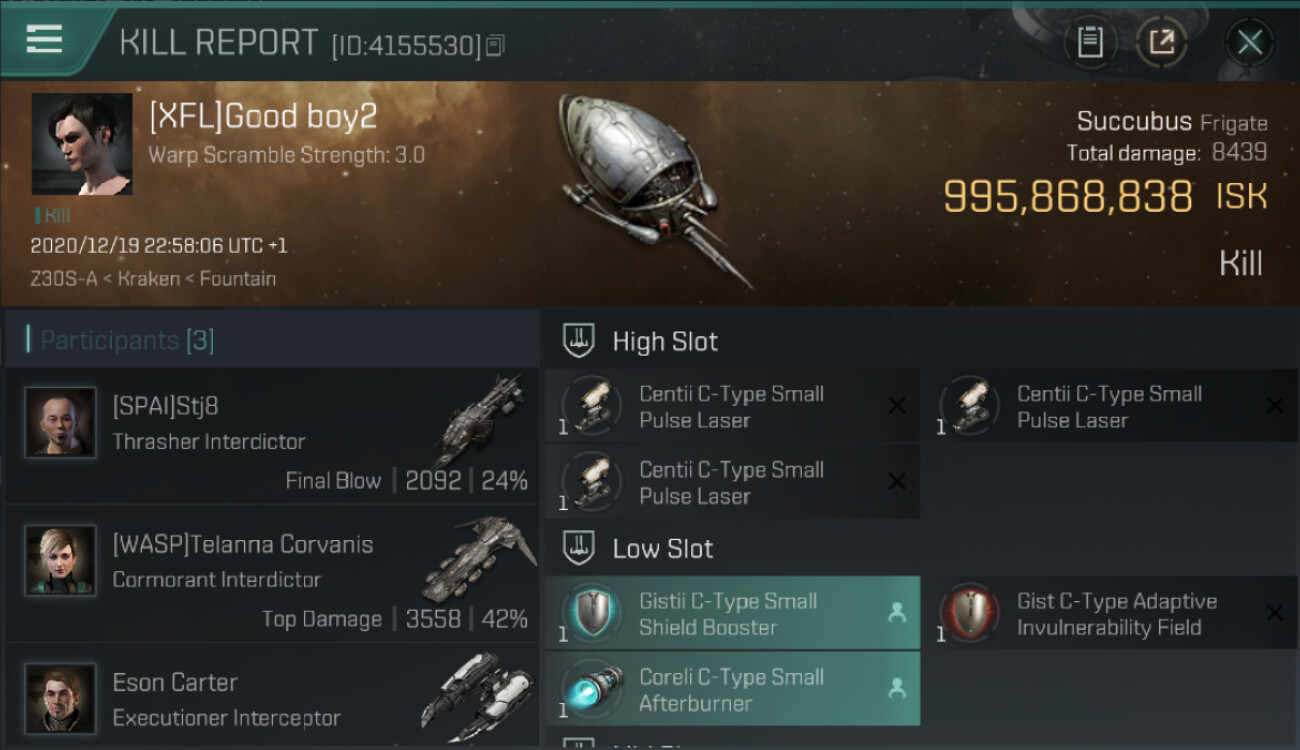The height and width of the screenshot is (750, 1300).
Task: Copy the kill report ID
Action: click(x=495, y=46)
